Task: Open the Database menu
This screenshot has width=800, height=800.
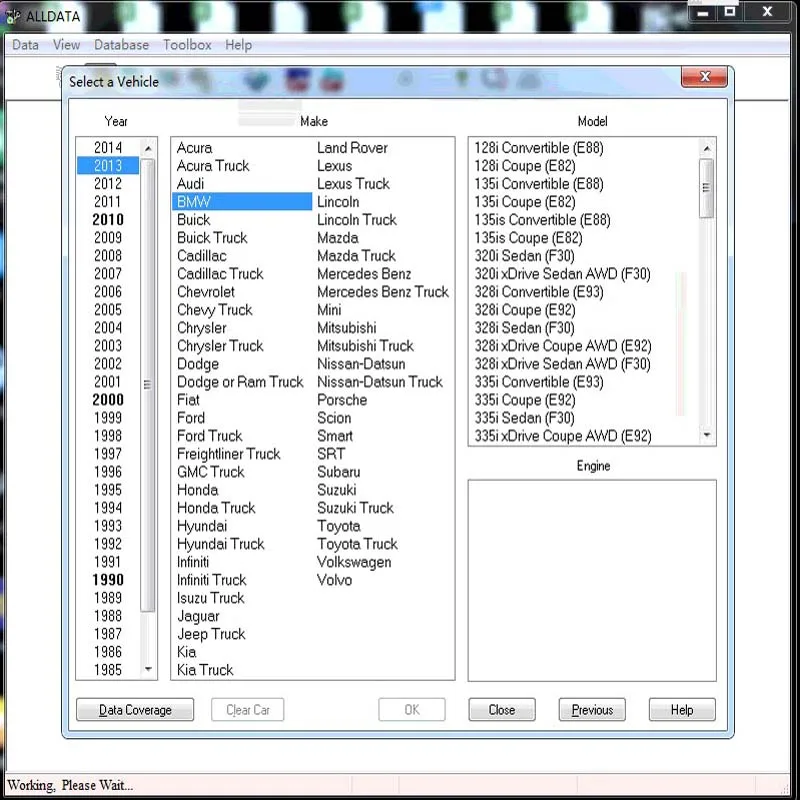Action: [x=121, y=45]
